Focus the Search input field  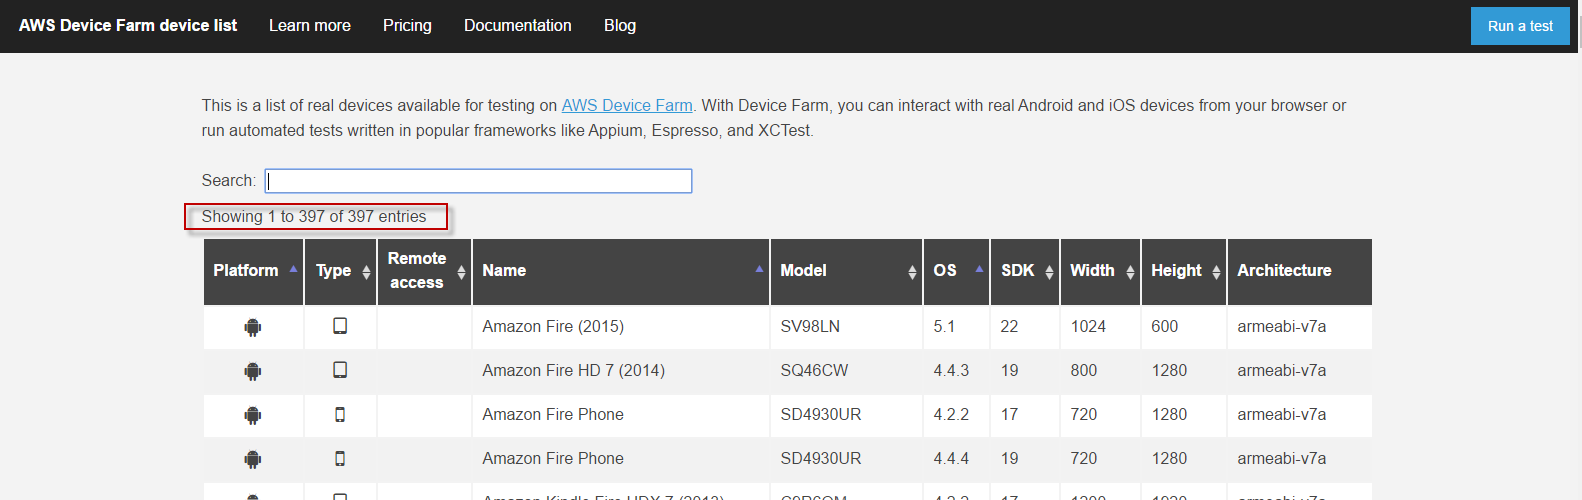(478, 181)
